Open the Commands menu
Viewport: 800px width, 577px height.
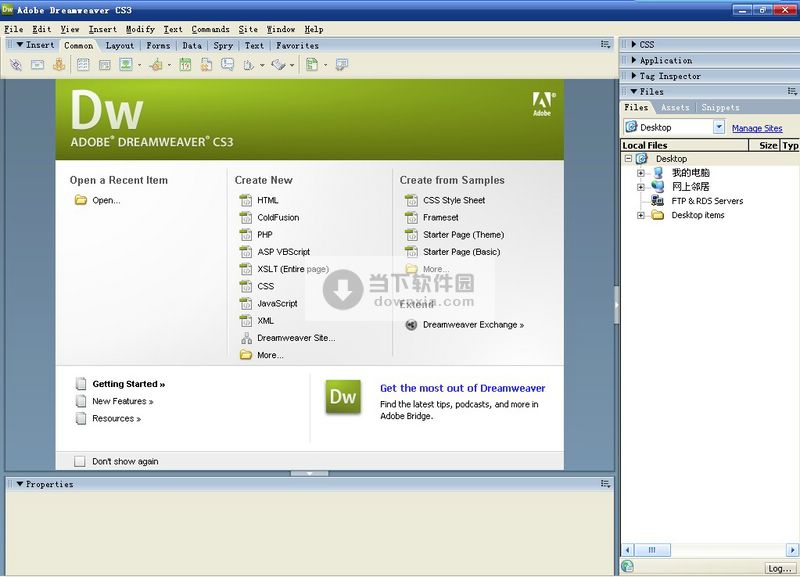pos(210,30)
